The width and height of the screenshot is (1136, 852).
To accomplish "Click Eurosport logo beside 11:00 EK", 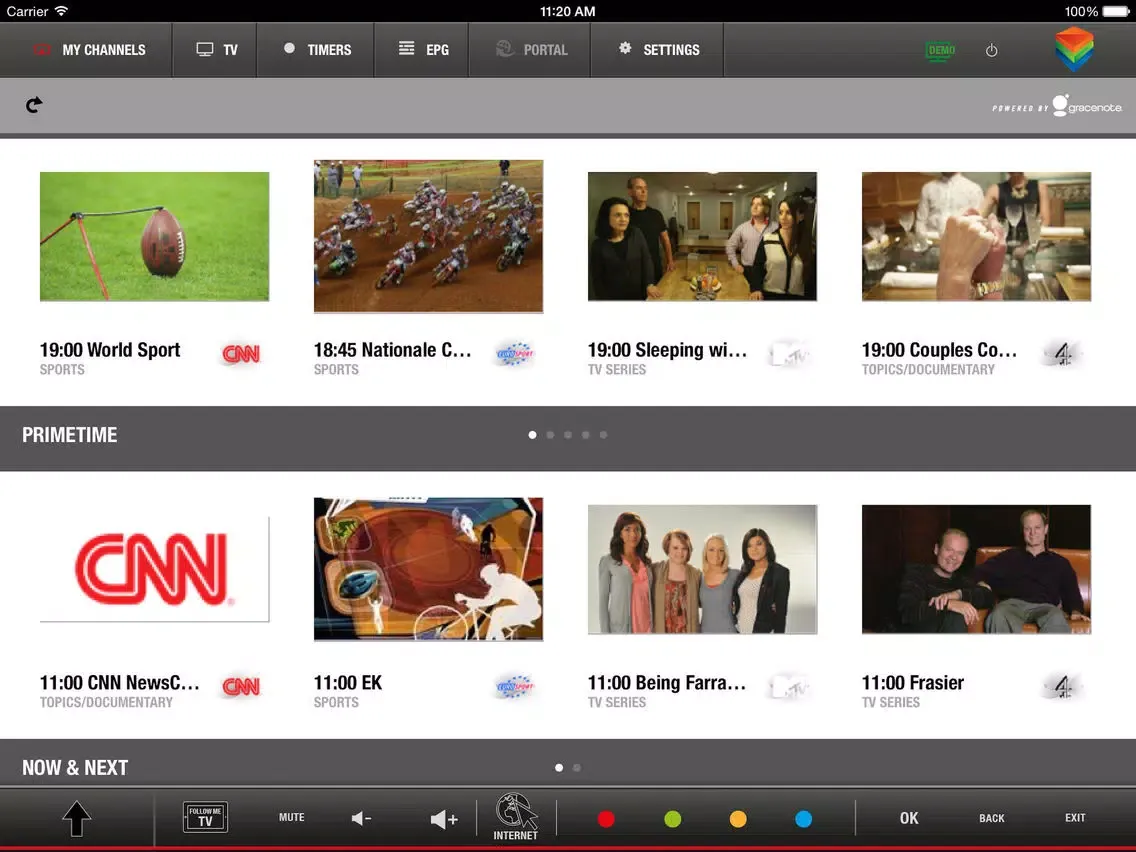I will (514, 686).
